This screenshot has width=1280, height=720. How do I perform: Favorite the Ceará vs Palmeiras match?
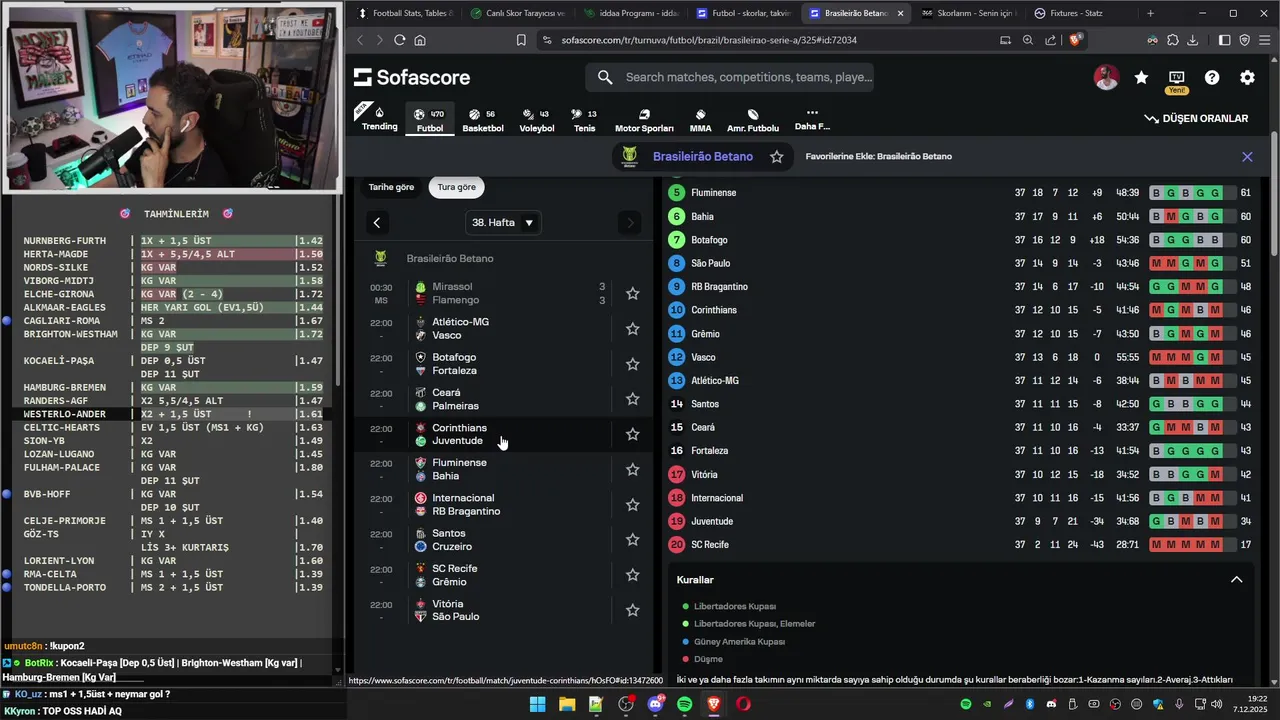632,399
